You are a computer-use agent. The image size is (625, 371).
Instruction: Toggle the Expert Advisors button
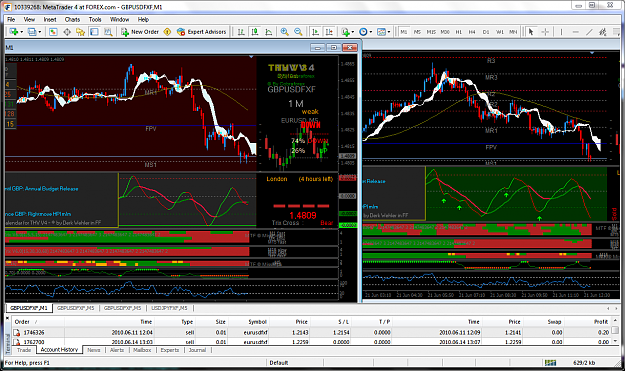pos(202,32)
